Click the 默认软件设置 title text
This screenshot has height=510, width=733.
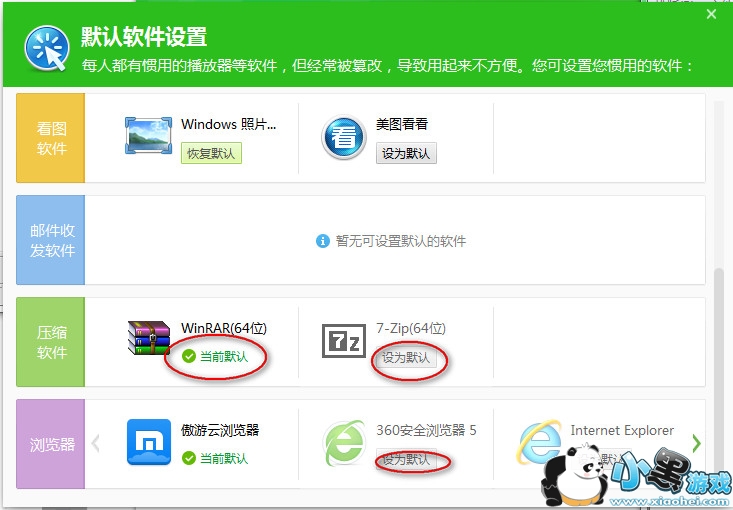[x=144, y=36]
